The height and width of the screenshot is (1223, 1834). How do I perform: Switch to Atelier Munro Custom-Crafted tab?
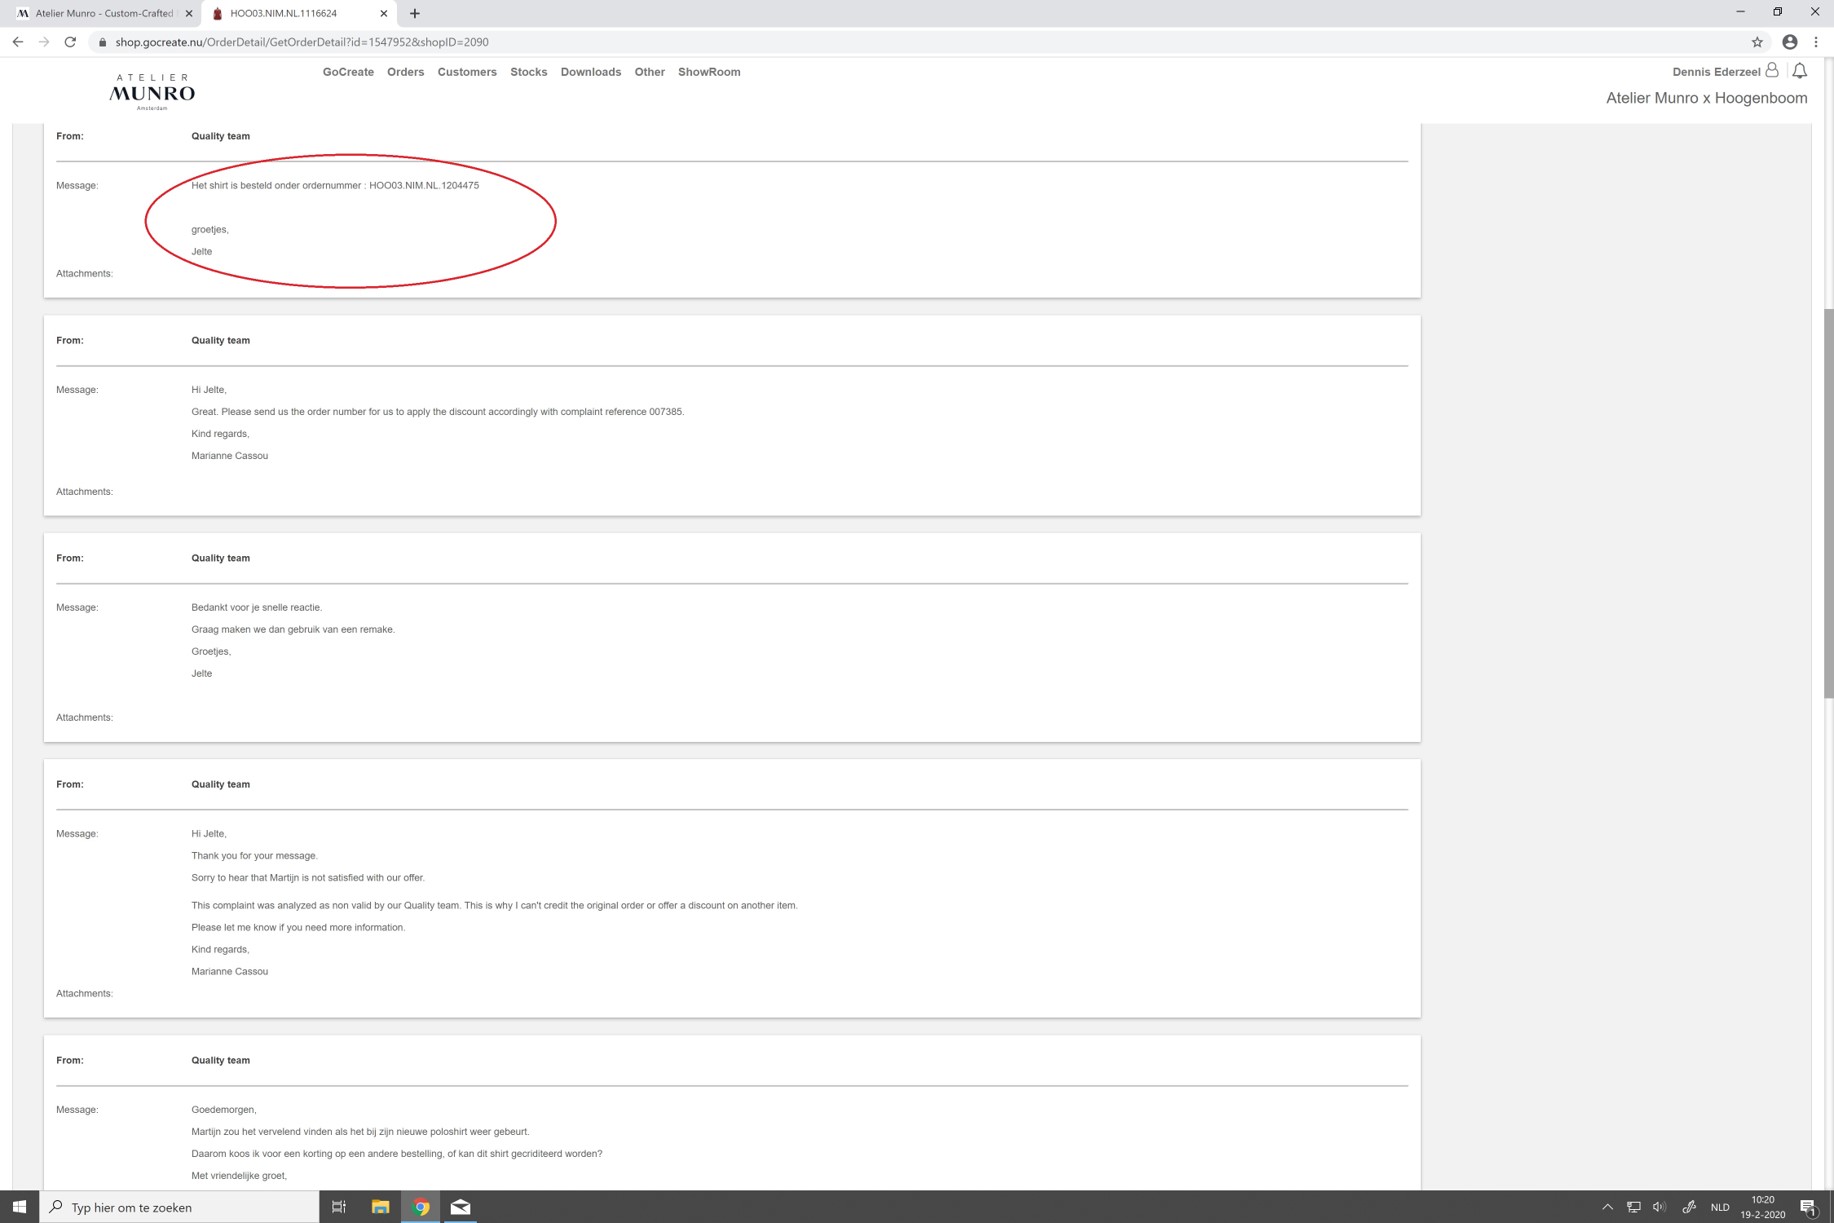click(x=102, y=14)
